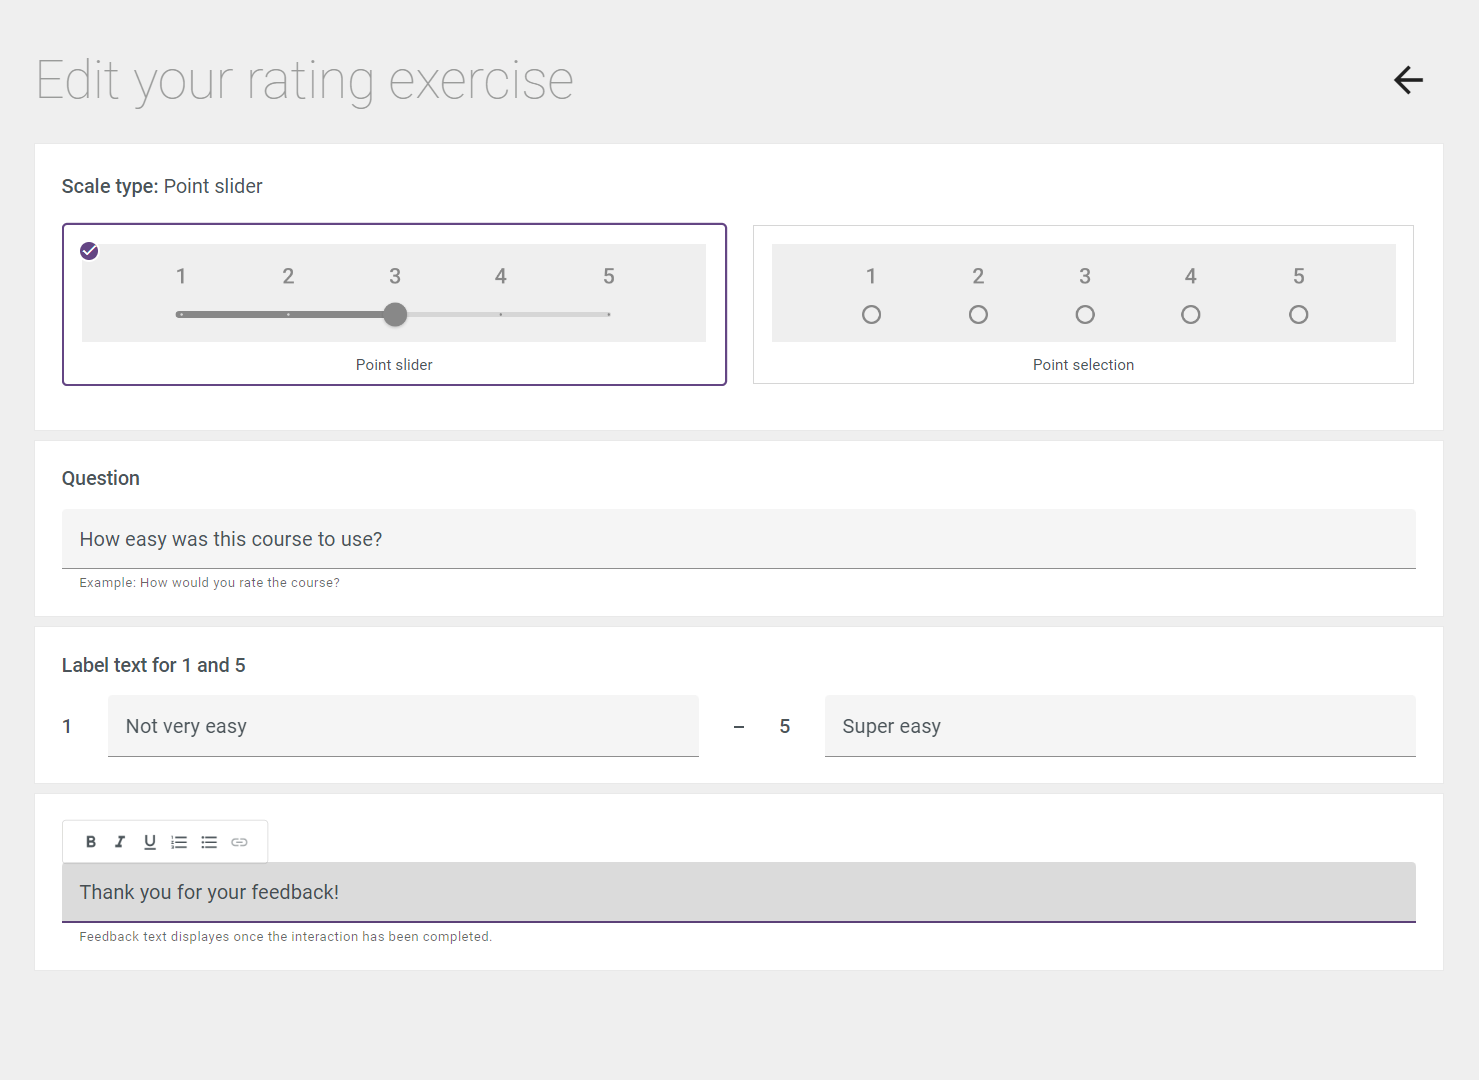Image resolution: width=1479 pixels, height=1080 pixels.
Task: Toggle underline formatting in feedback editor
Action: pos(150,842)
